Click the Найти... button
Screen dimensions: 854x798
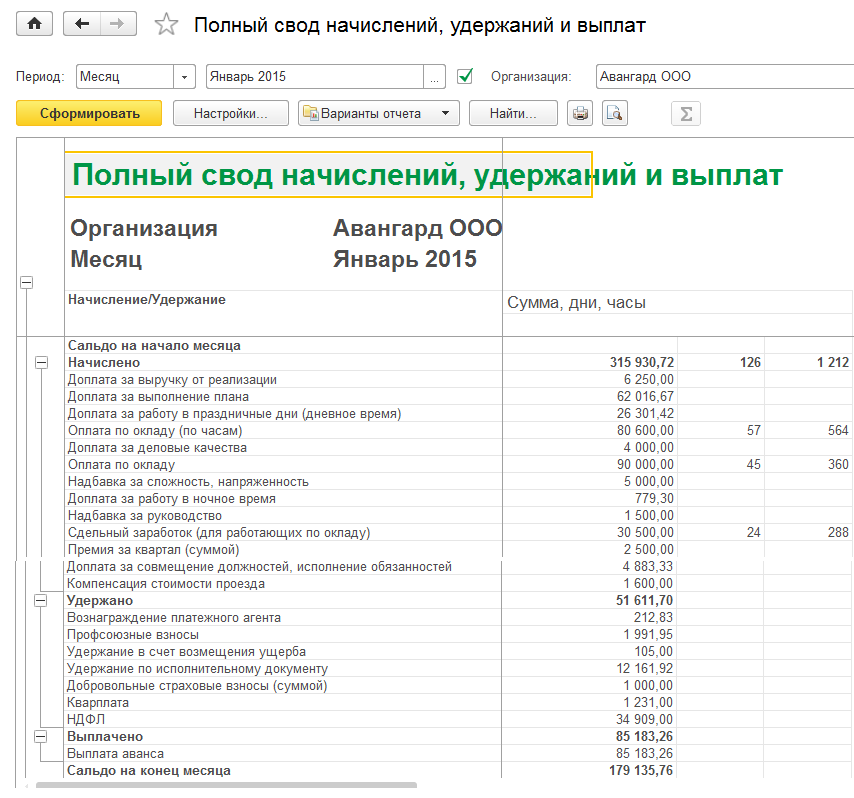coord(514,113)
